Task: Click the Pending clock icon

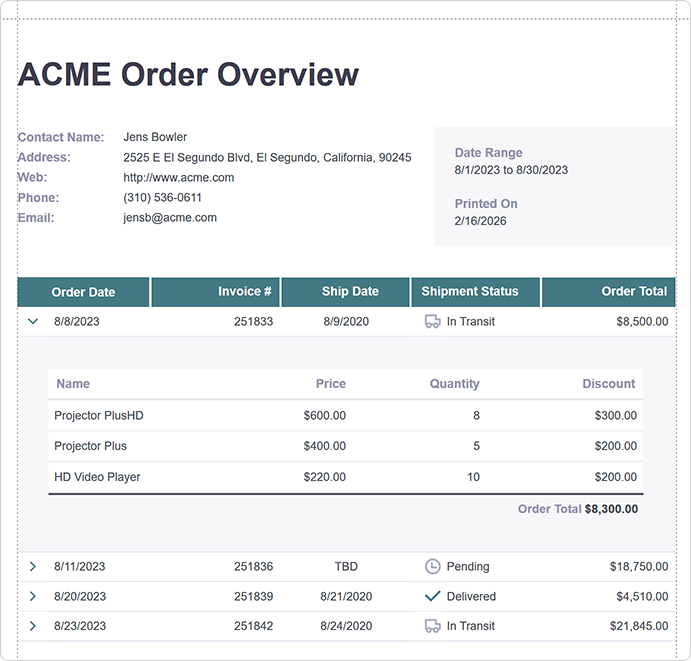Action: [432, 567]
